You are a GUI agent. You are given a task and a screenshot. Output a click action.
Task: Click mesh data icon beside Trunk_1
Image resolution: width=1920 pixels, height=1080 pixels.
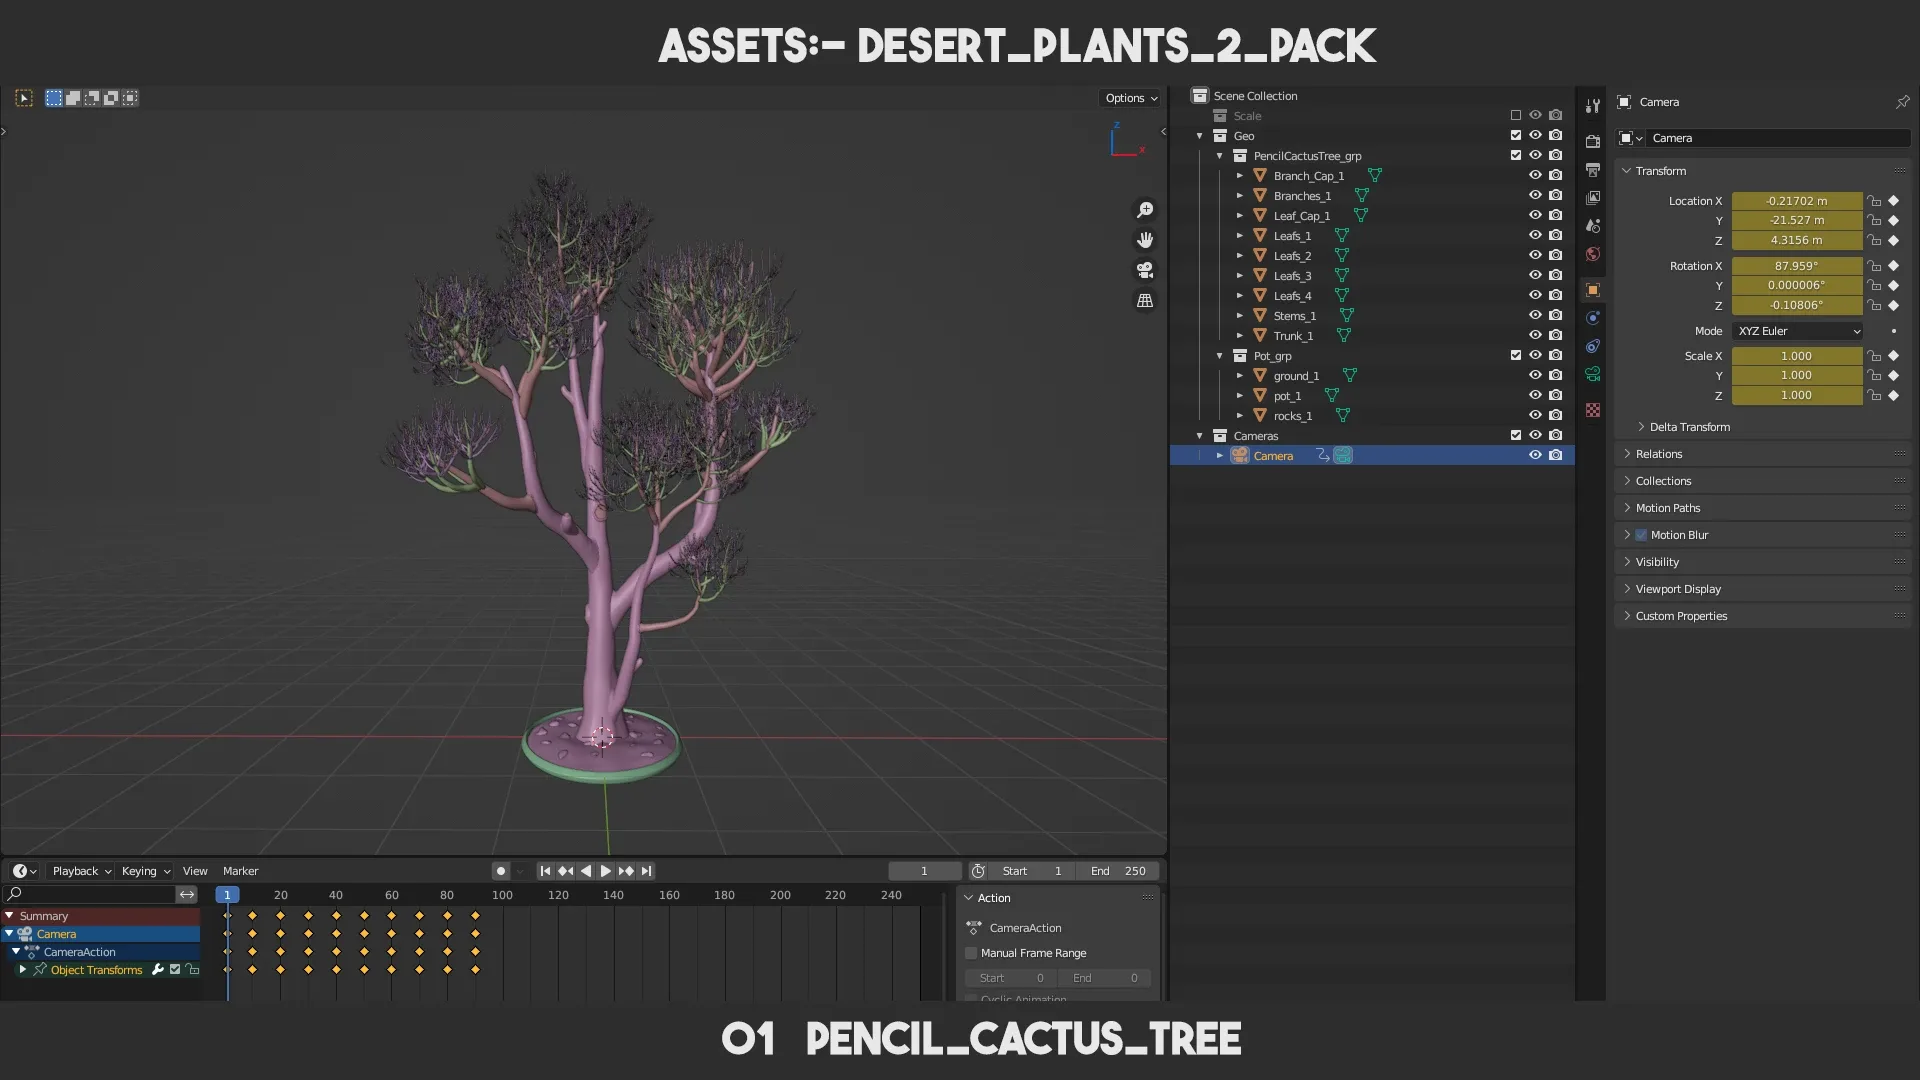tap(1344, 336)
